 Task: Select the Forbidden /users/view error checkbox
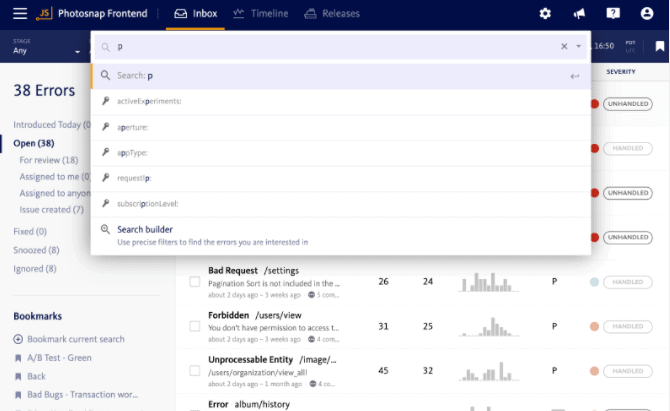195,326
